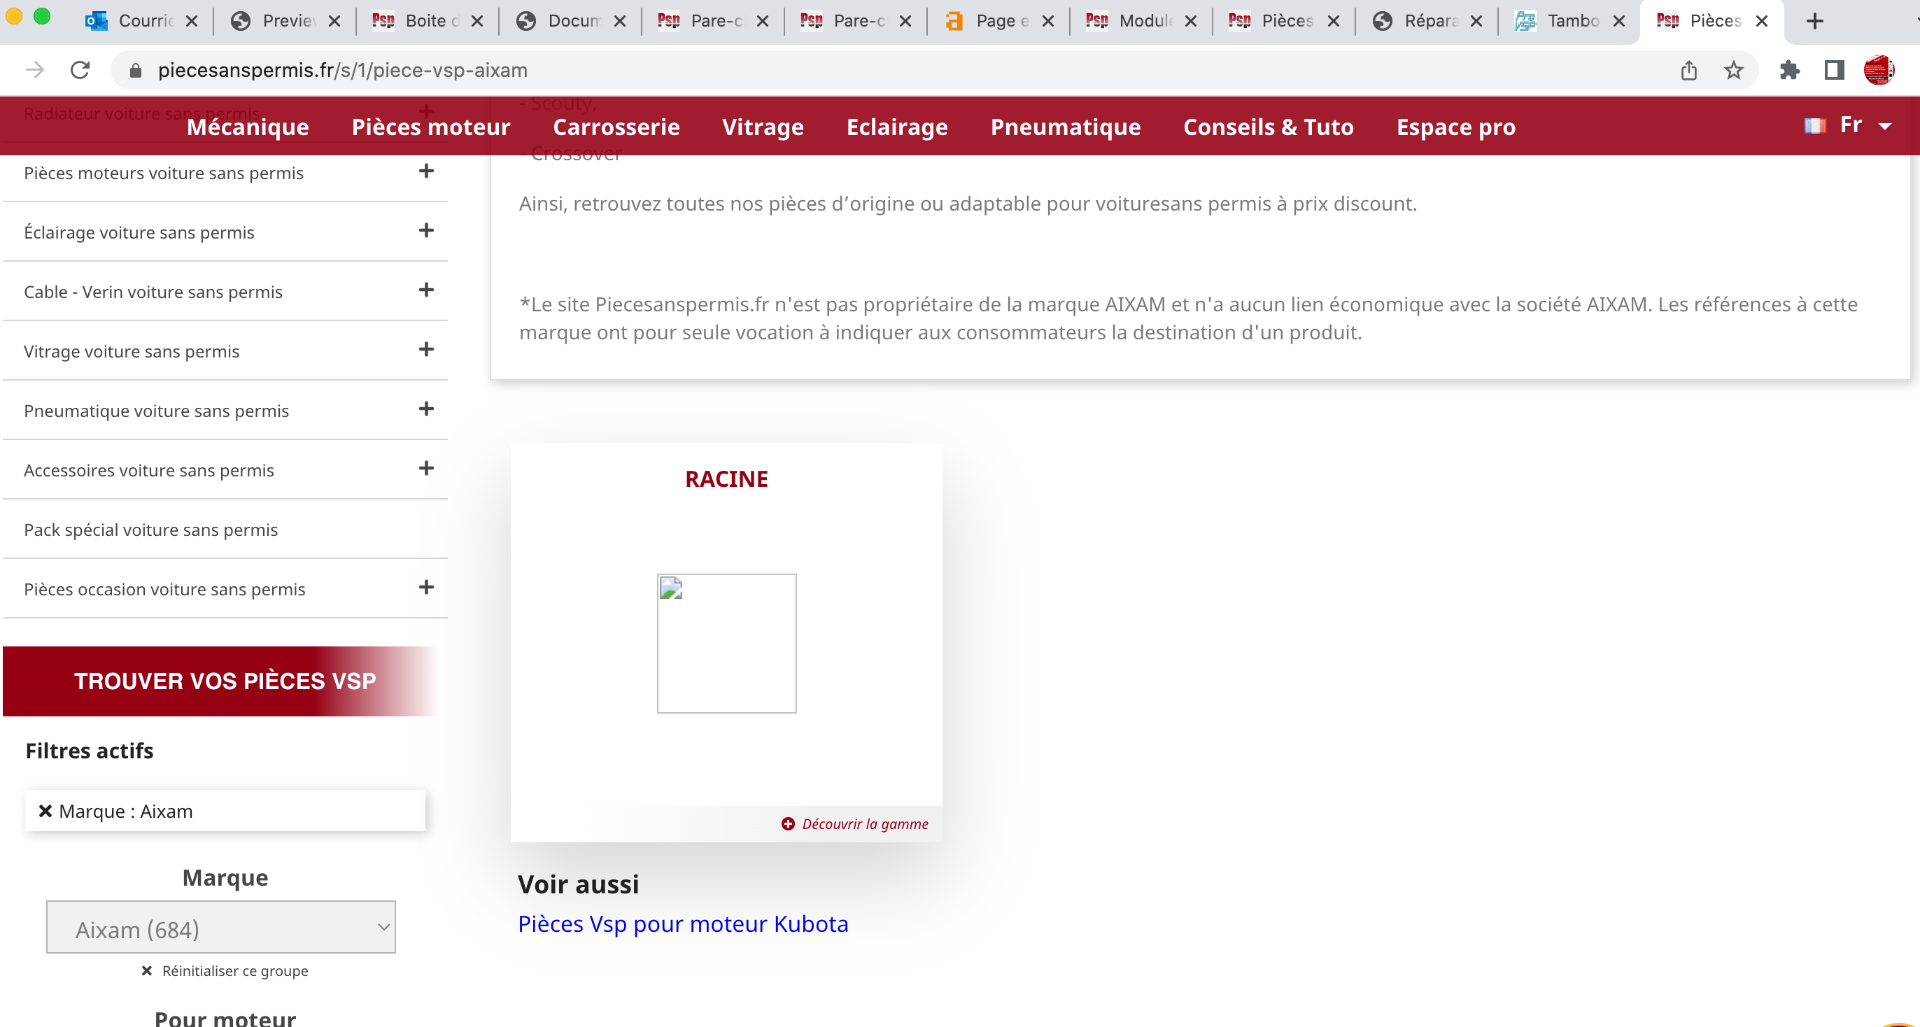1920x1027 pixels.
Task: Open the Vitrage menu
Action: tap(763, 127)
